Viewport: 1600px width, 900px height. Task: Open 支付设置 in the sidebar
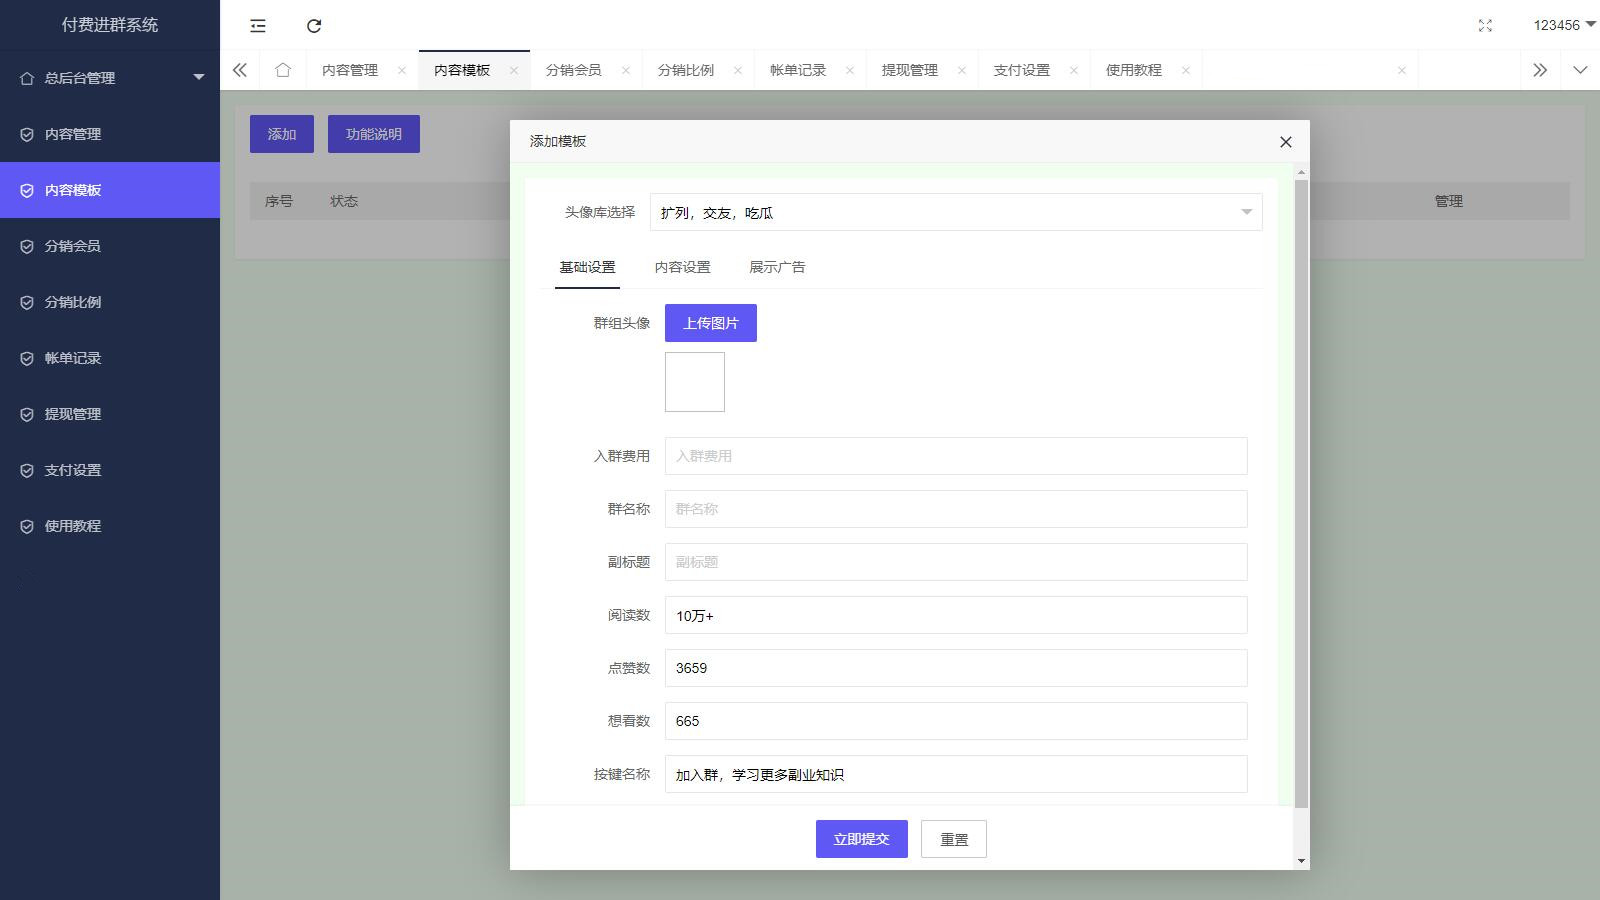tap(110, 470)
